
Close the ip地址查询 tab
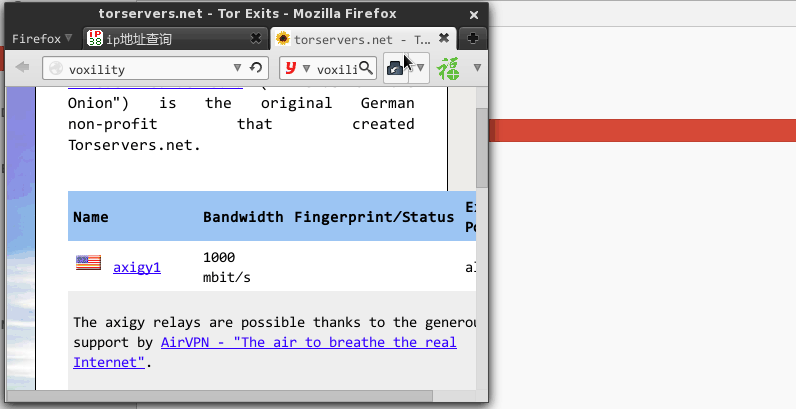pyautogui.click(x=256, y=38)
